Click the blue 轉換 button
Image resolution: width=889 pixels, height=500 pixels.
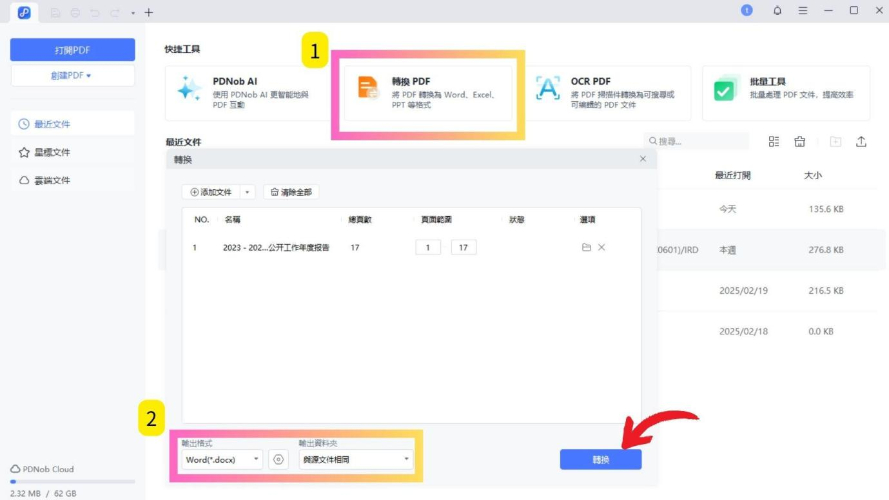coord(600,459)
